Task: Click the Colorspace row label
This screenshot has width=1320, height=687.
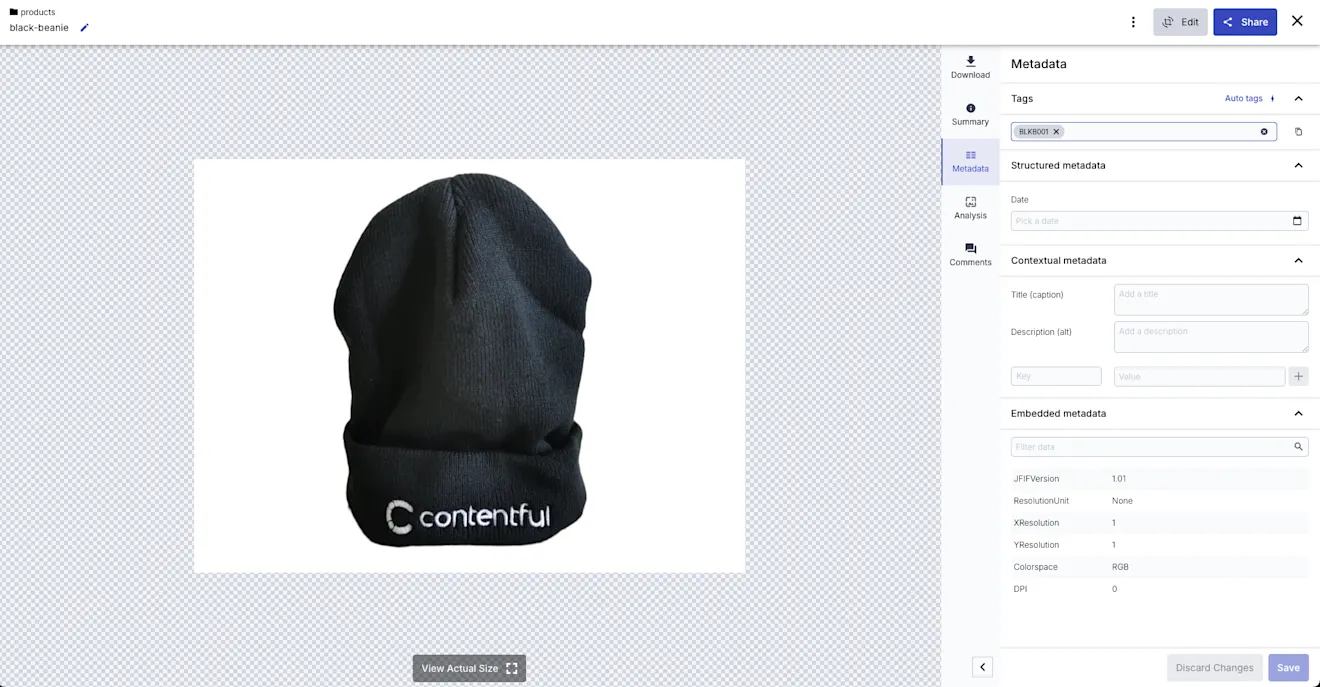Action: coord(1035,567)
